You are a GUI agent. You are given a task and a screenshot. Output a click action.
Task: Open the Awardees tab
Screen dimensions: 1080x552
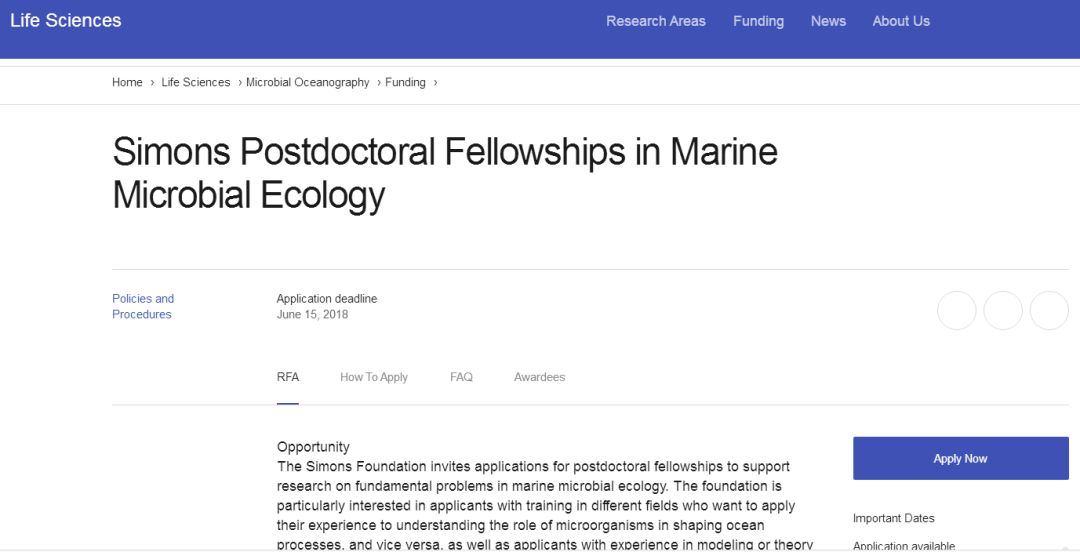click(x=539, y=377)
